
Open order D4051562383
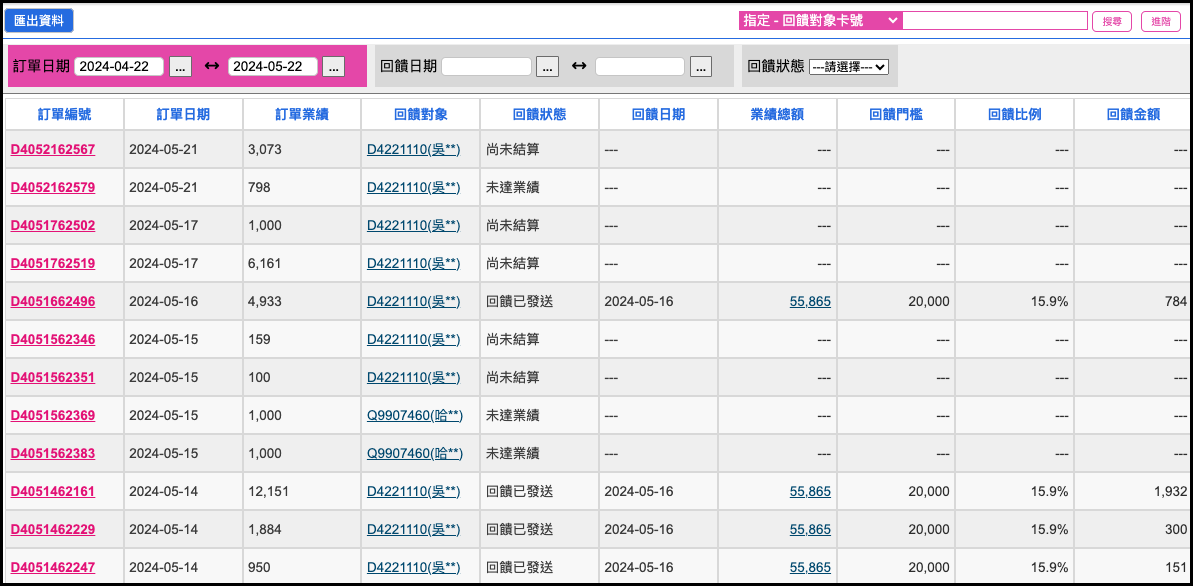coord(52,454)
